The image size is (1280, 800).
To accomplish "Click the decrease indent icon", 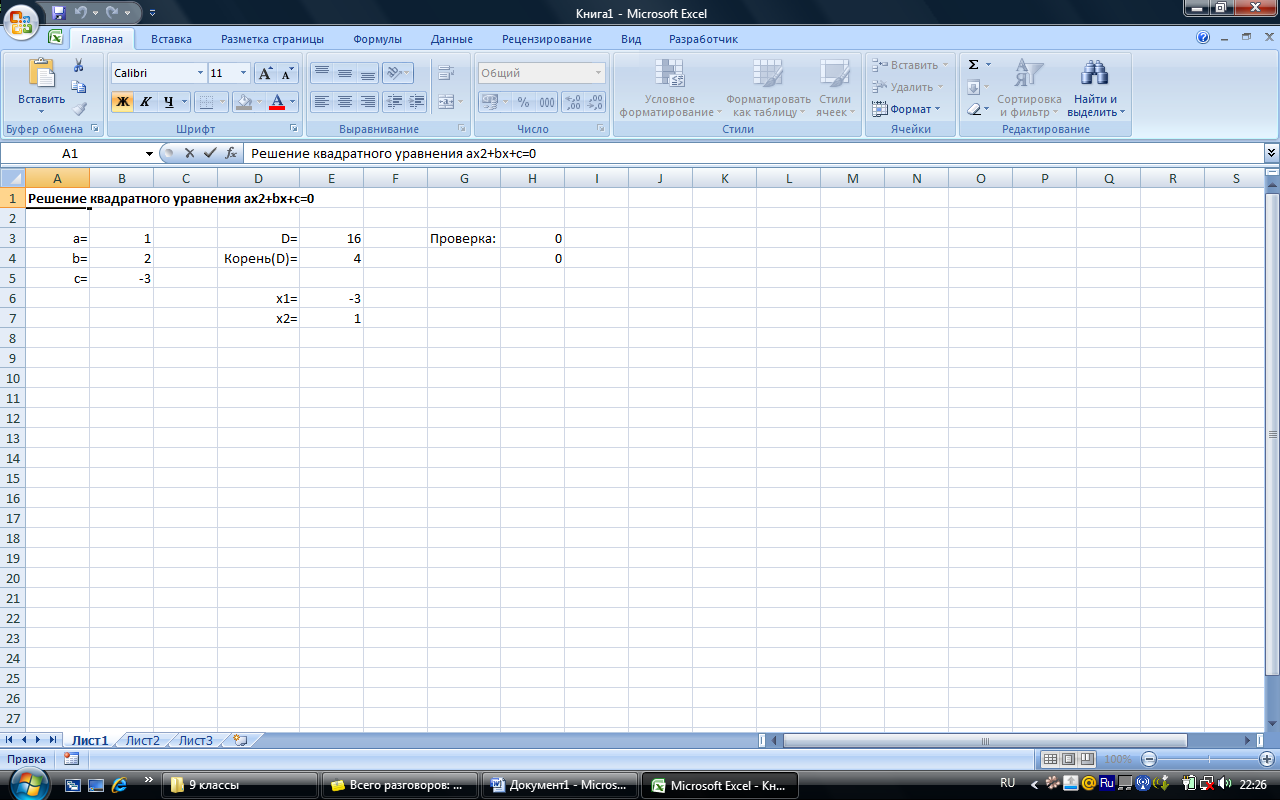I will 393,101.
